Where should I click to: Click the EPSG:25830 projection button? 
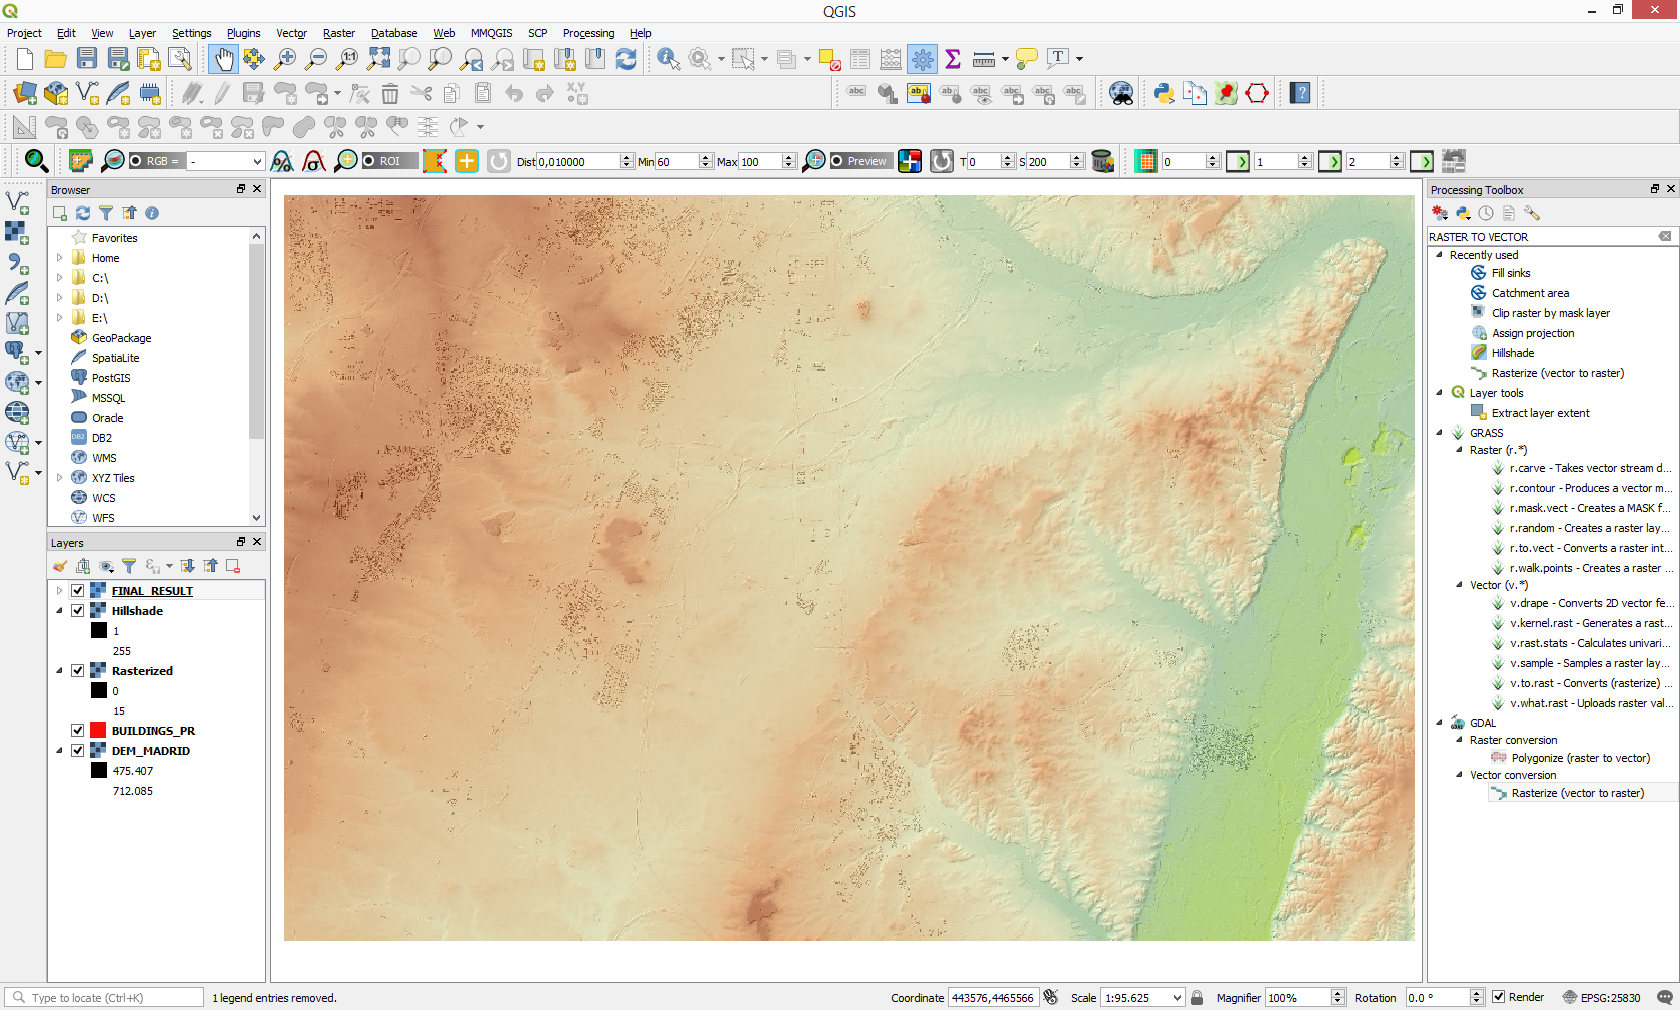1601,998
